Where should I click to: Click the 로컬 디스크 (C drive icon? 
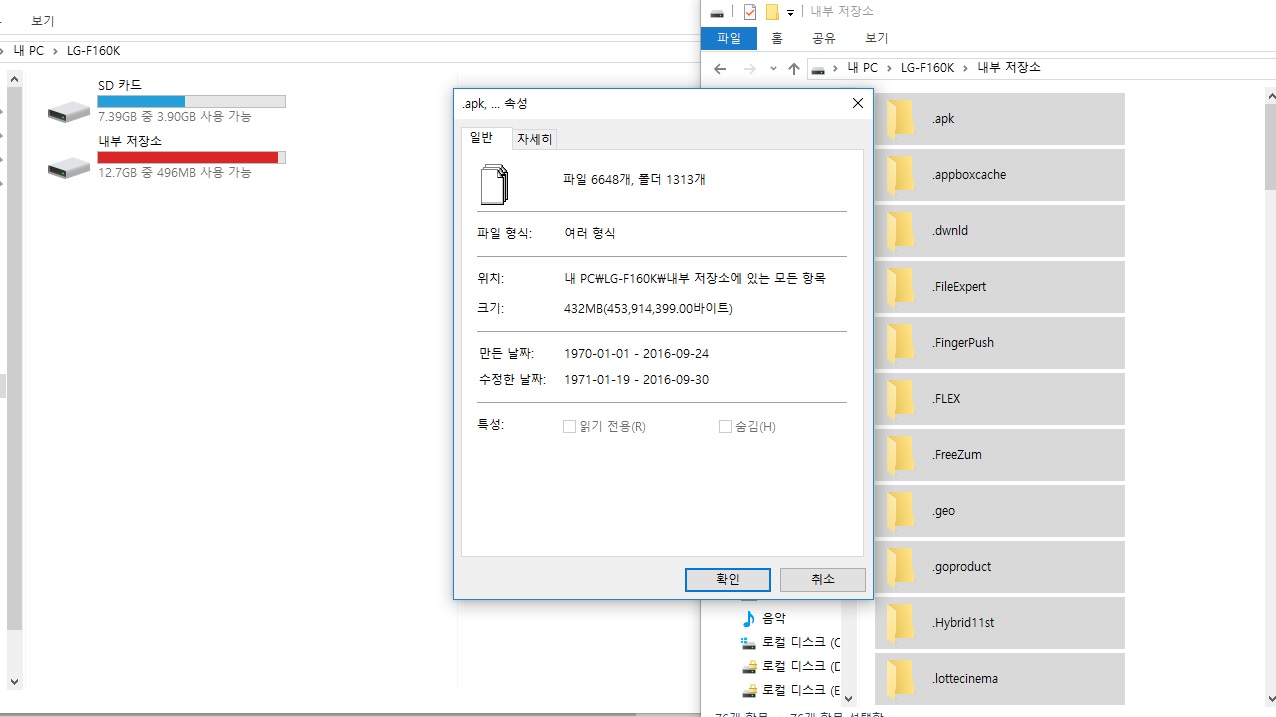[748, 642]
